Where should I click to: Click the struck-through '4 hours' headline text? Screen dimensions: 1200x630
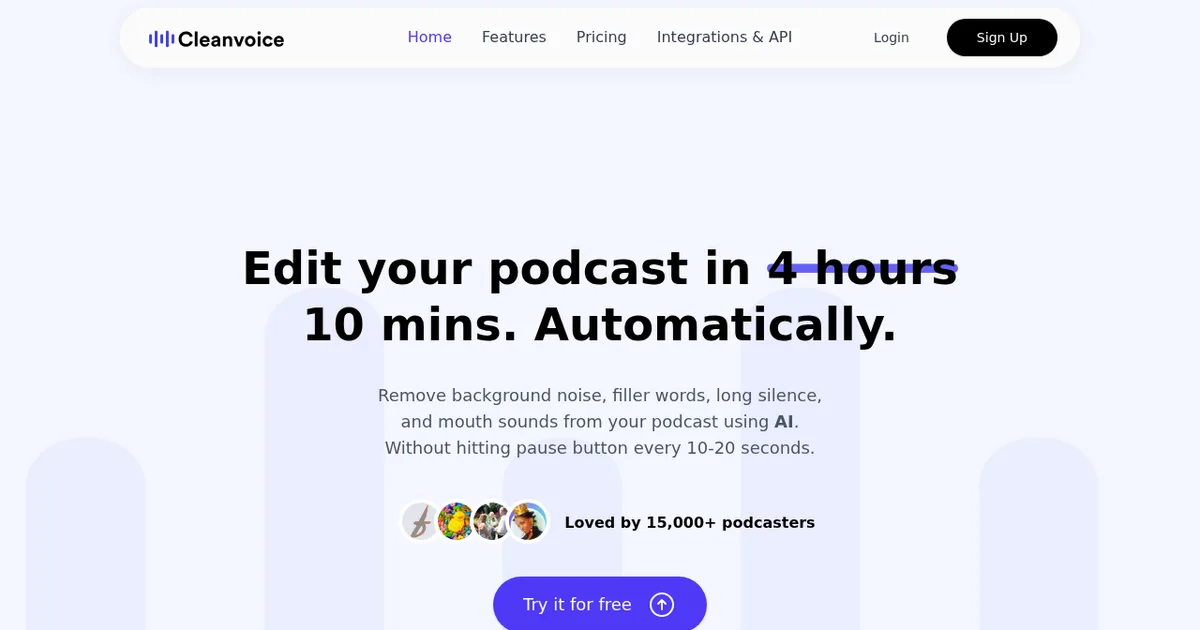coord(863,268)
